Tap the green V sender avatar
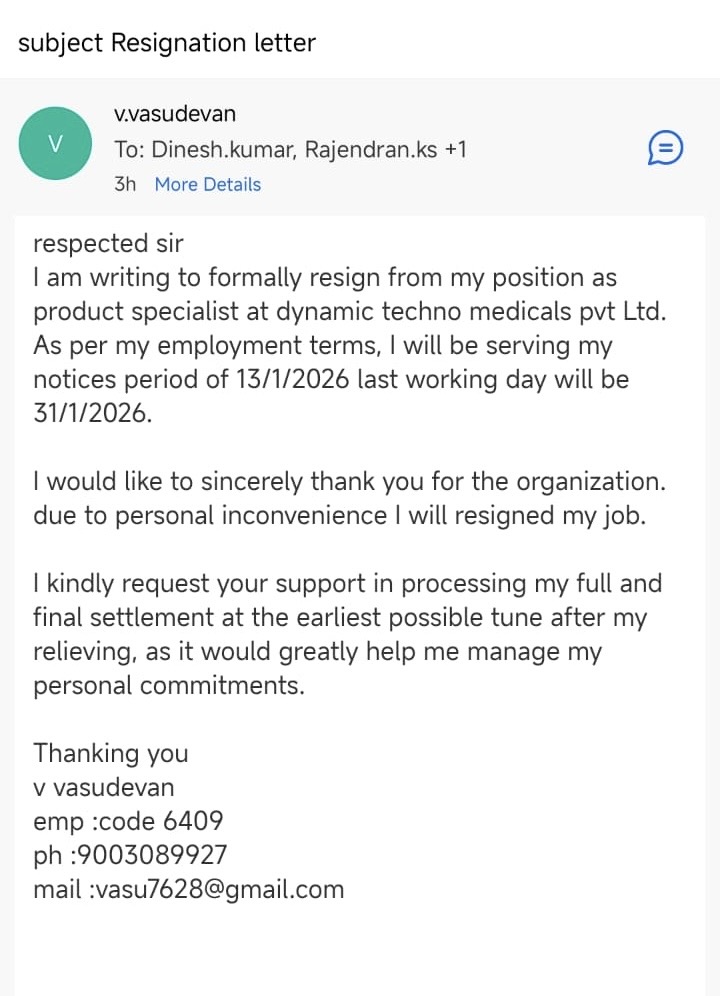This screenshot has width=720, height=996. coord(56,144)
